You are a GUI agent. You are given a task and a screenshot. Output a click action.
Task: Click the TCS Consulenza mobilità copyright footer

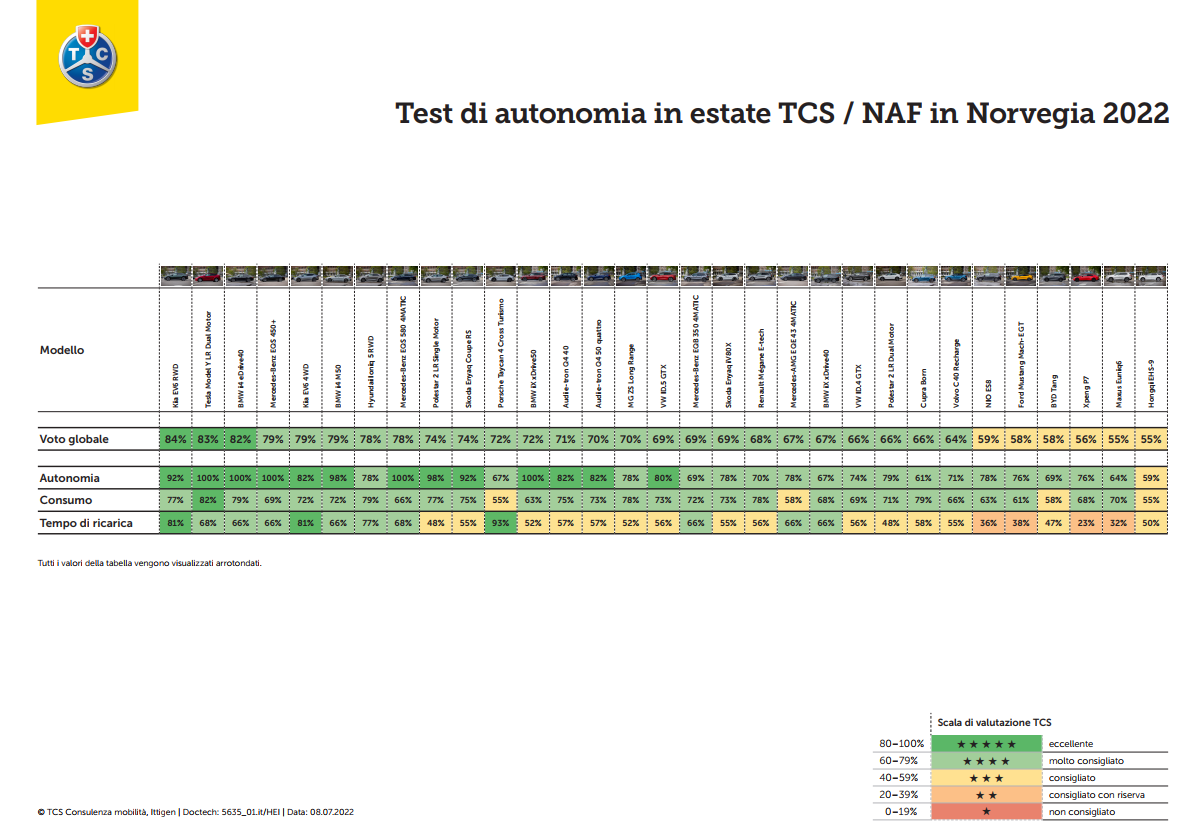(195, 812)
